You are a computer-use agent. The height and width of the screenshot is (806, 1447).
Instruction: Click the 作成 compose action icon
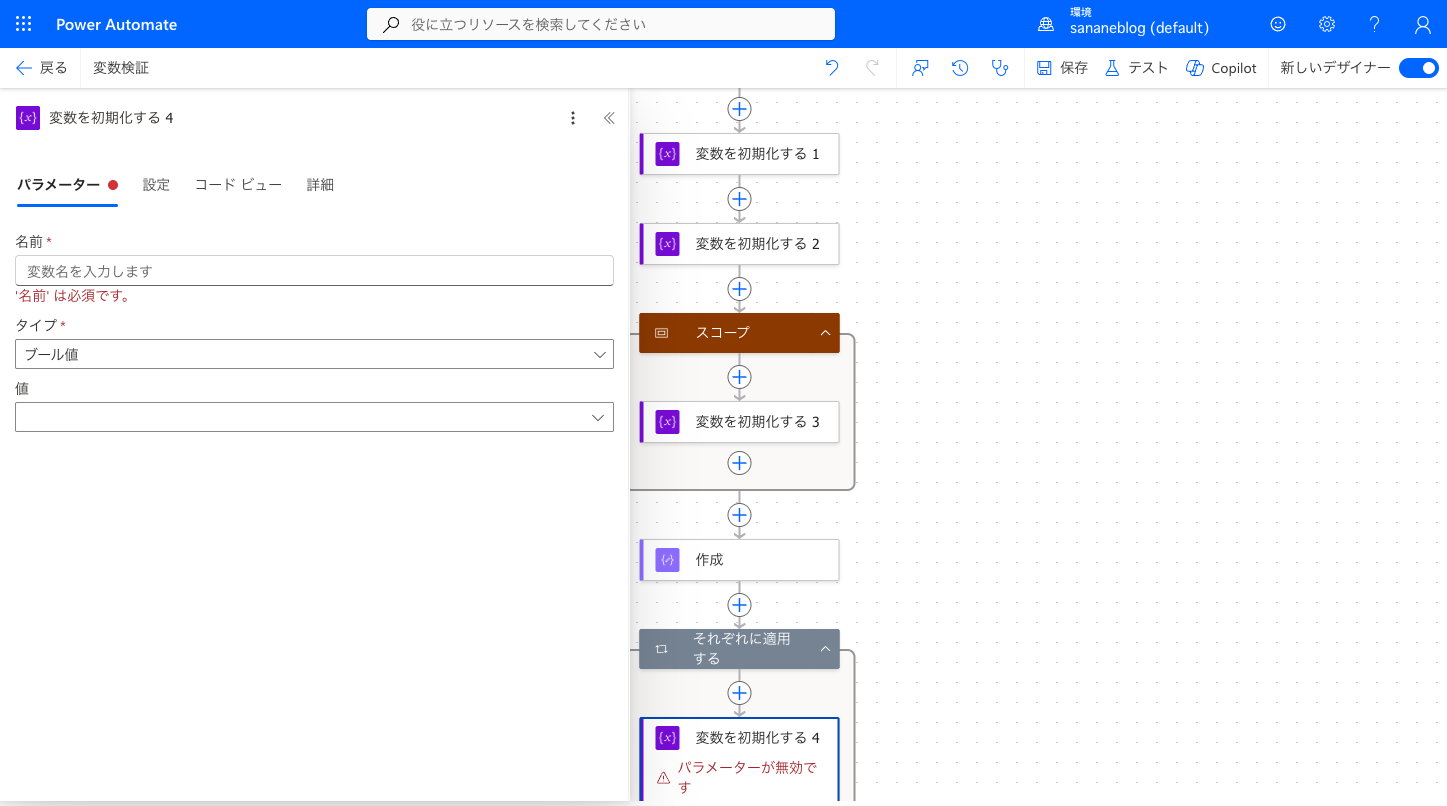pos(667,560)
